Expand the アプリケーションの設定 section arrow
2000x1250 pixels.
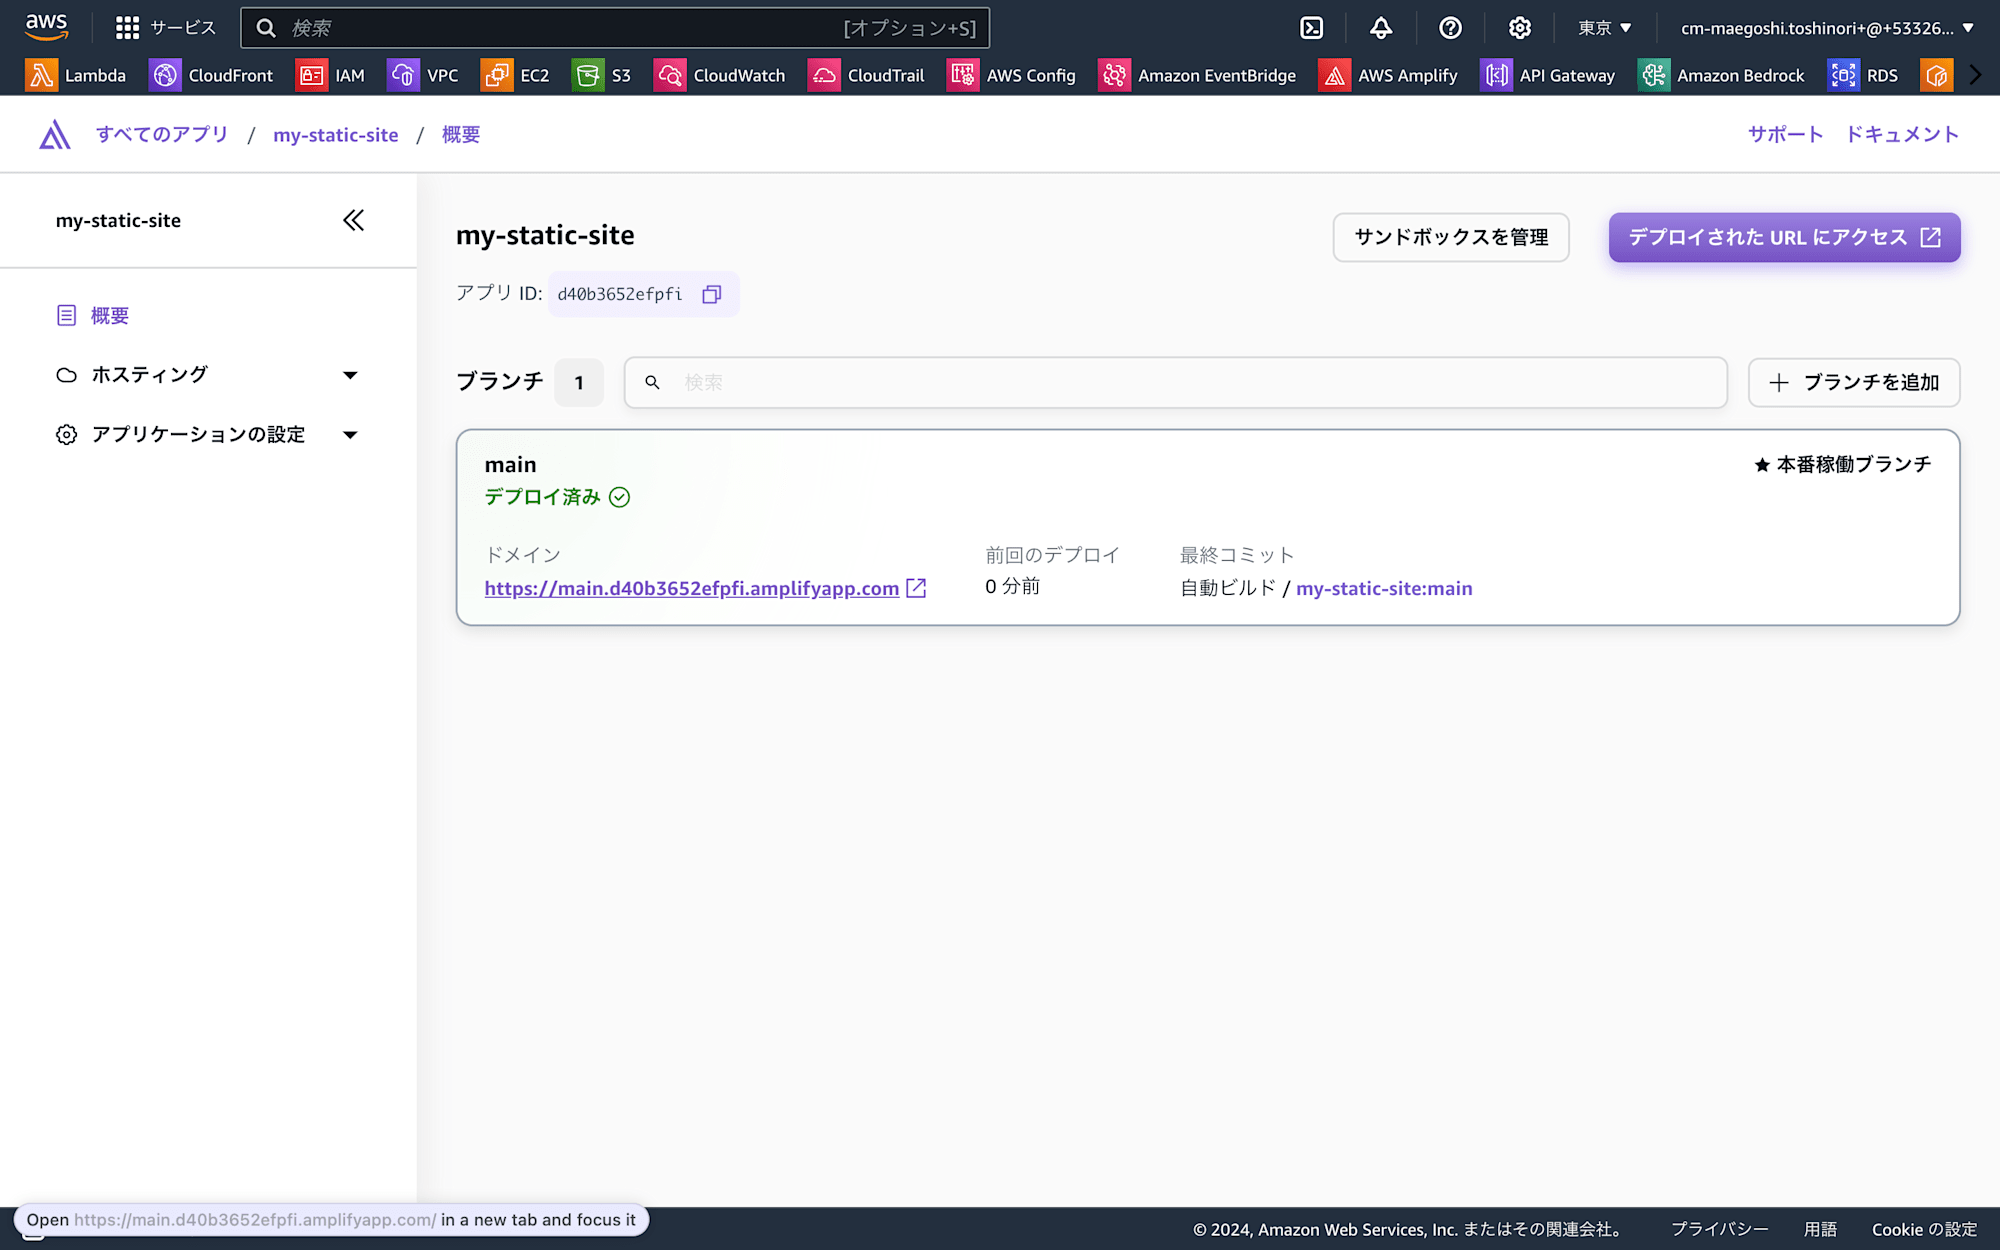350,435
